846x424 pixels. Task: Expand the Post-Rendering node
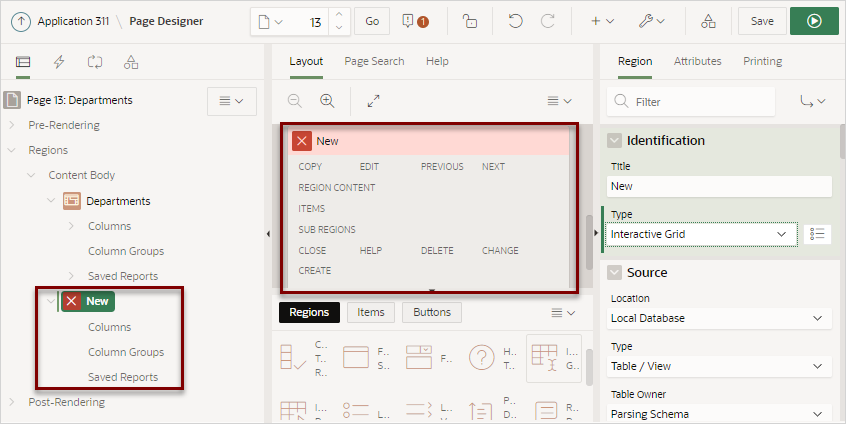point(12,402)
